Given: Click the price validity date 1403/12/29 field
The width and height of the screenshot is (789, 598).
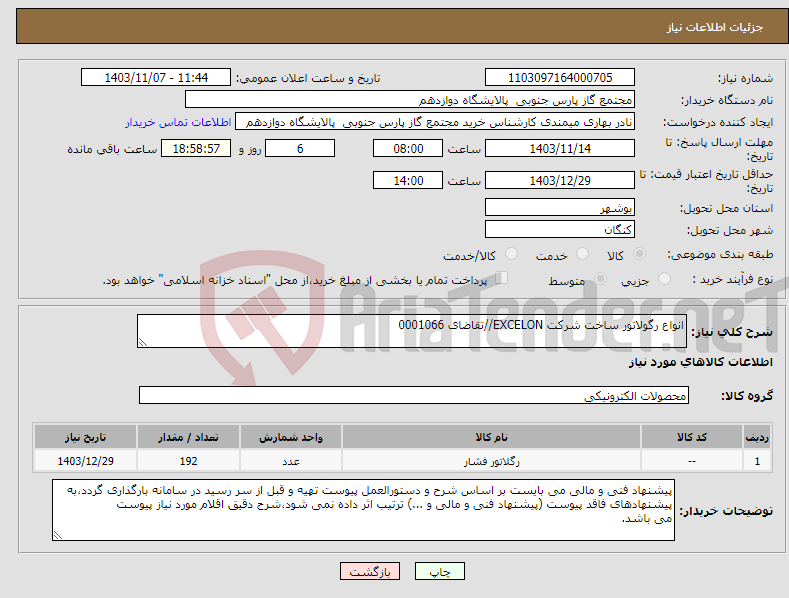Looking at the screenshot, I should (560, 180).
